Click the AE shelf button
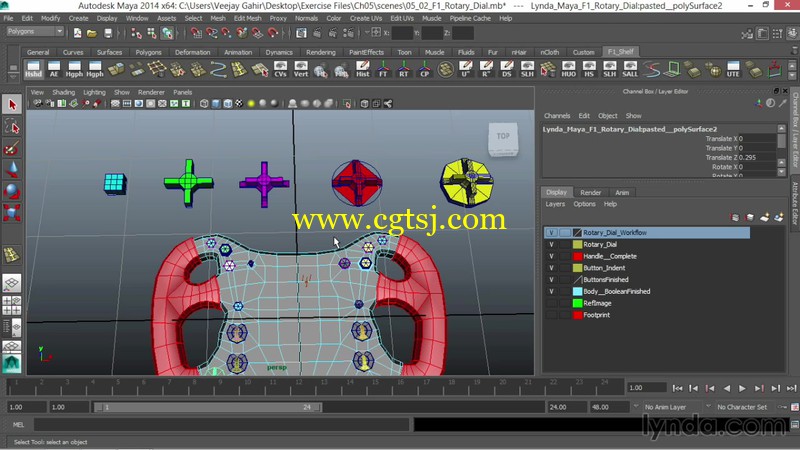Image resolution: width=800 pixels, height=450 pixels. pos(54,69)
